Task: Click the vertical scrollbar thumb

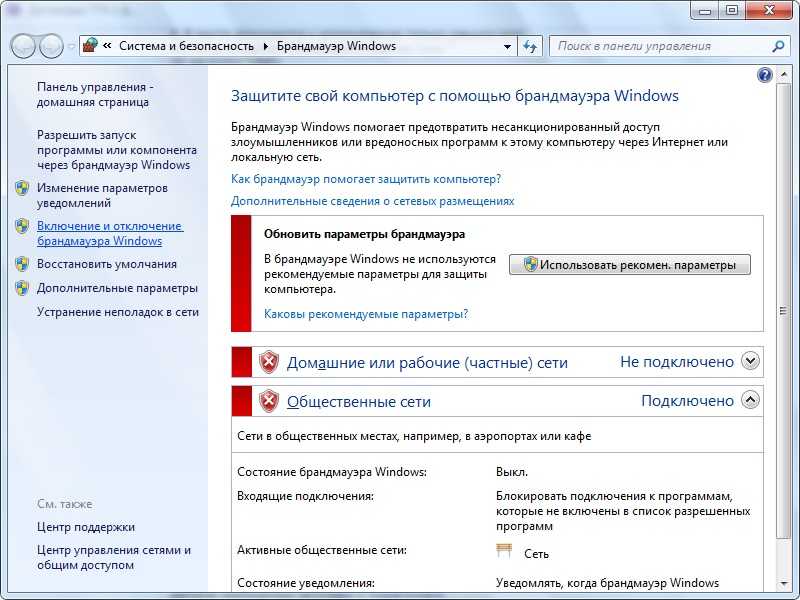Action: 783,311
